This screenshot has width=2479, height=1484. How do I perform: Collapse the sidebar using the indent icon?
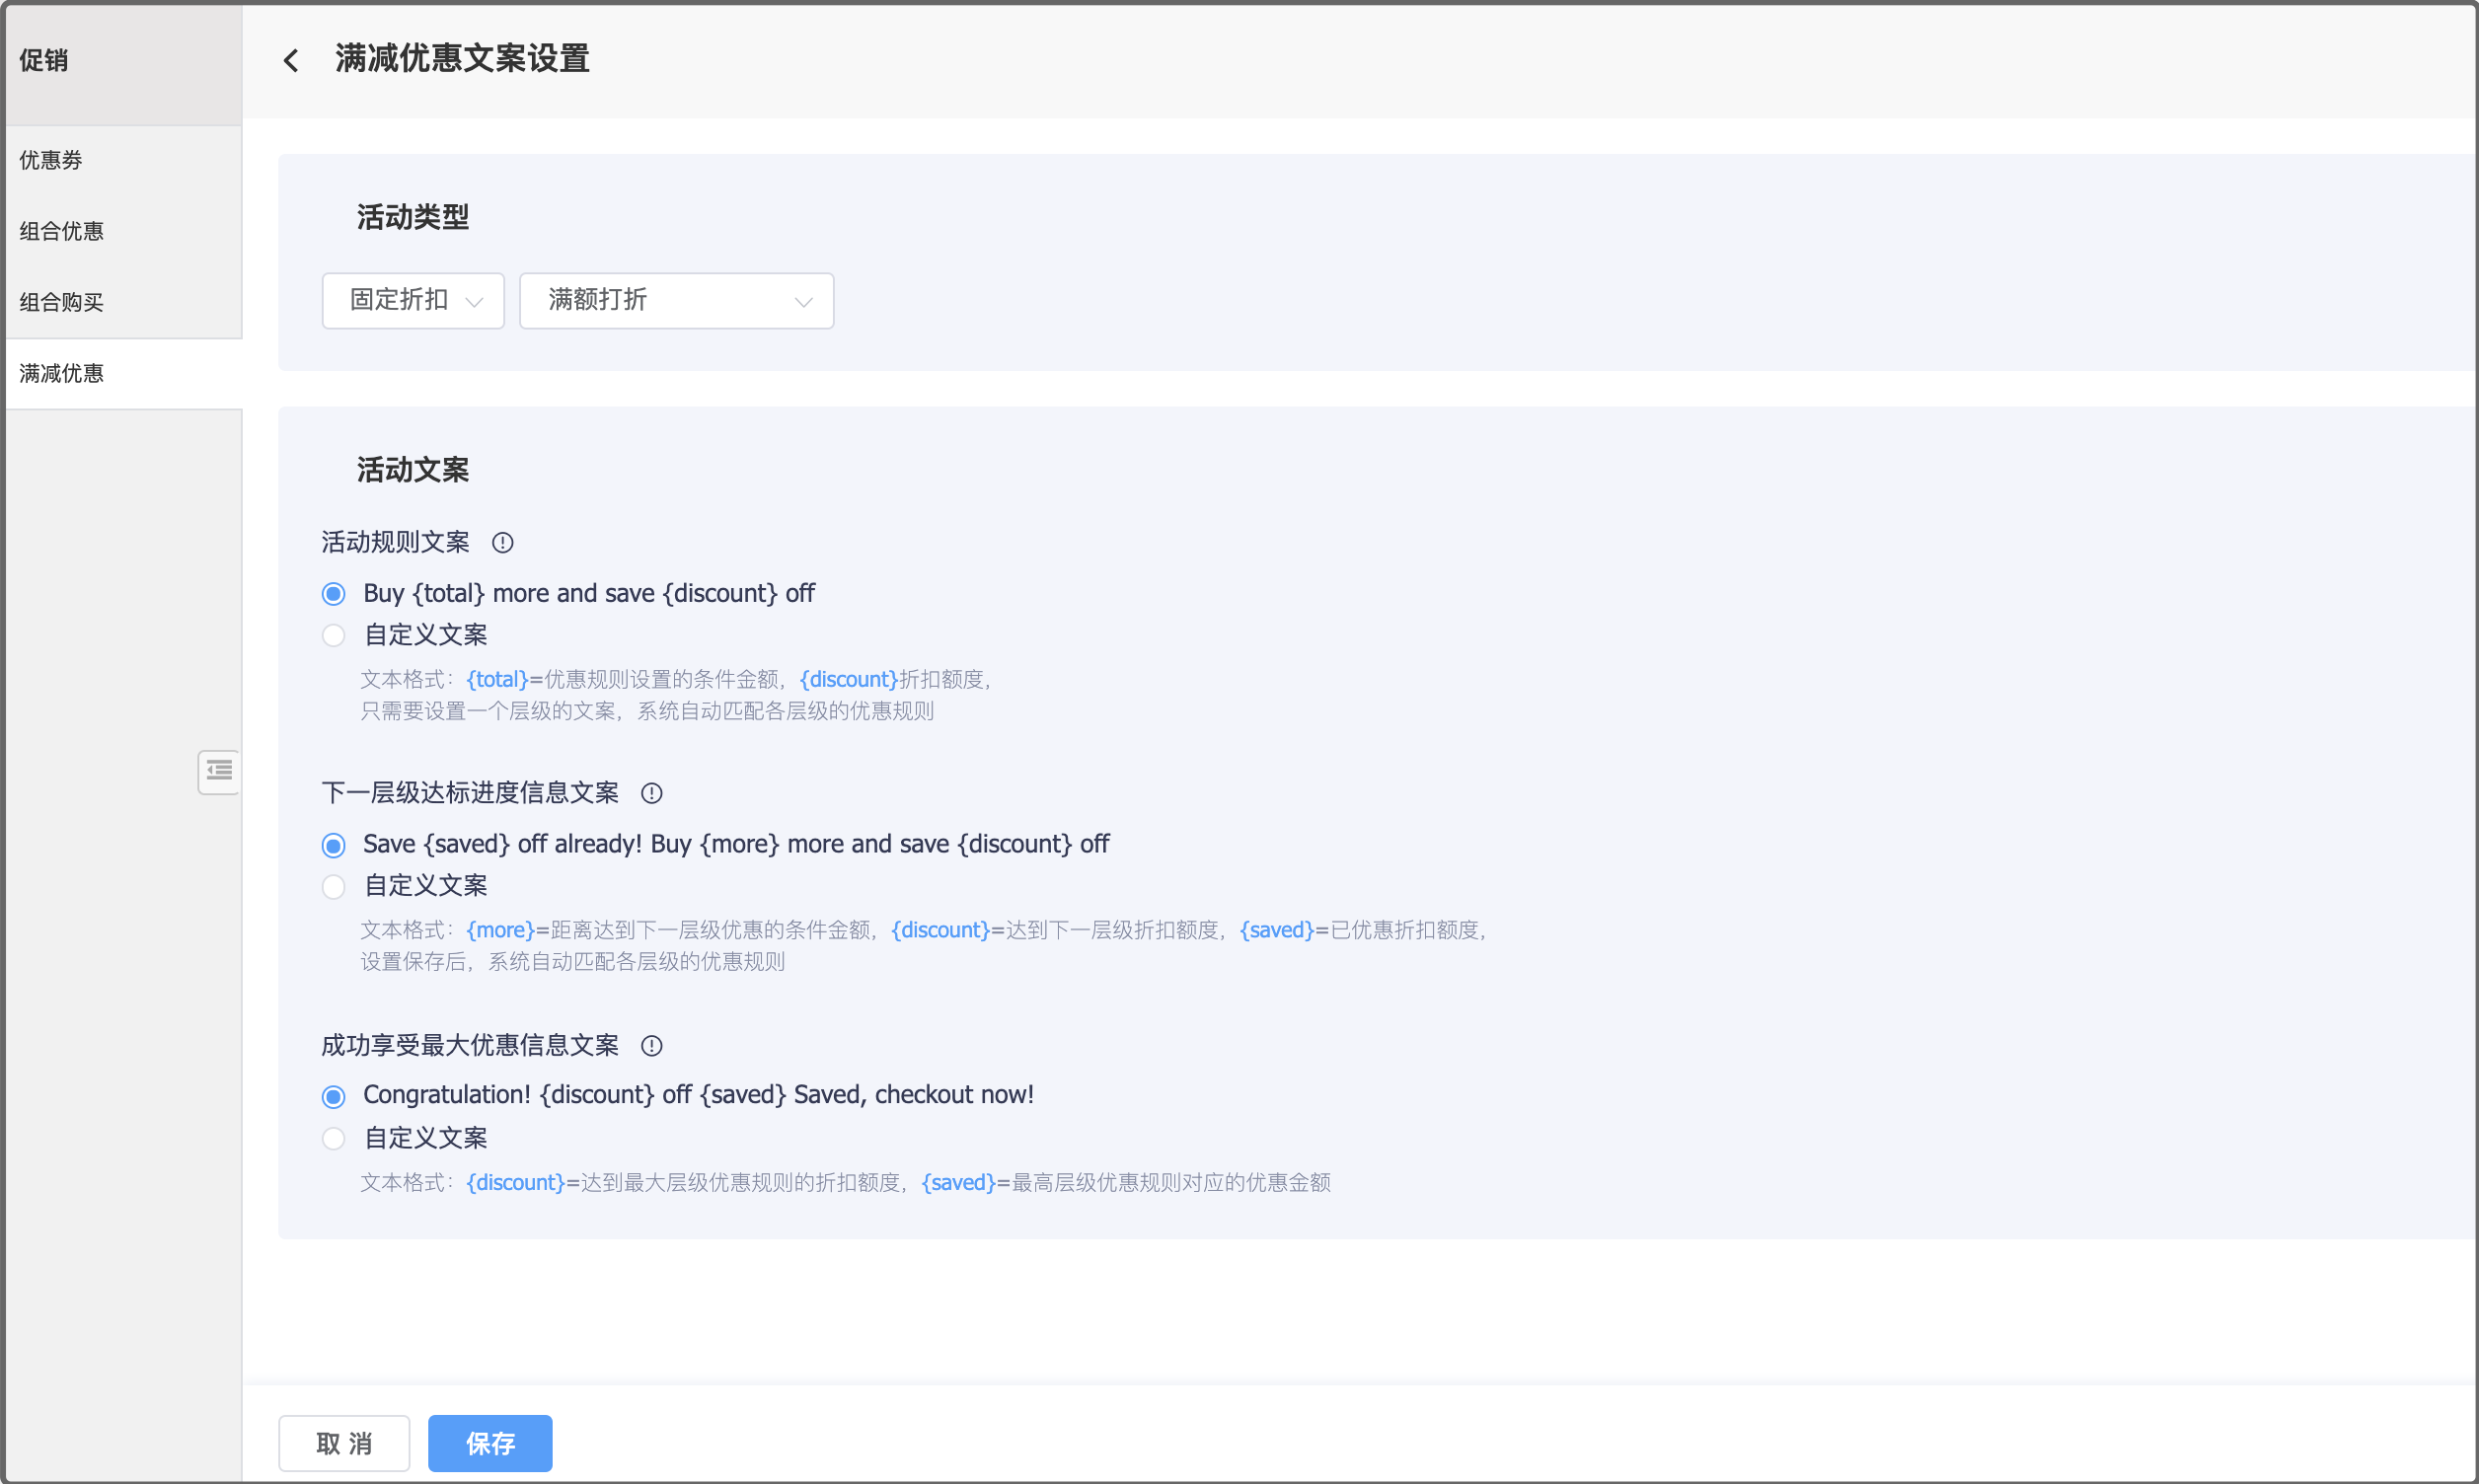pyautogui.click(x=218, y=771)
